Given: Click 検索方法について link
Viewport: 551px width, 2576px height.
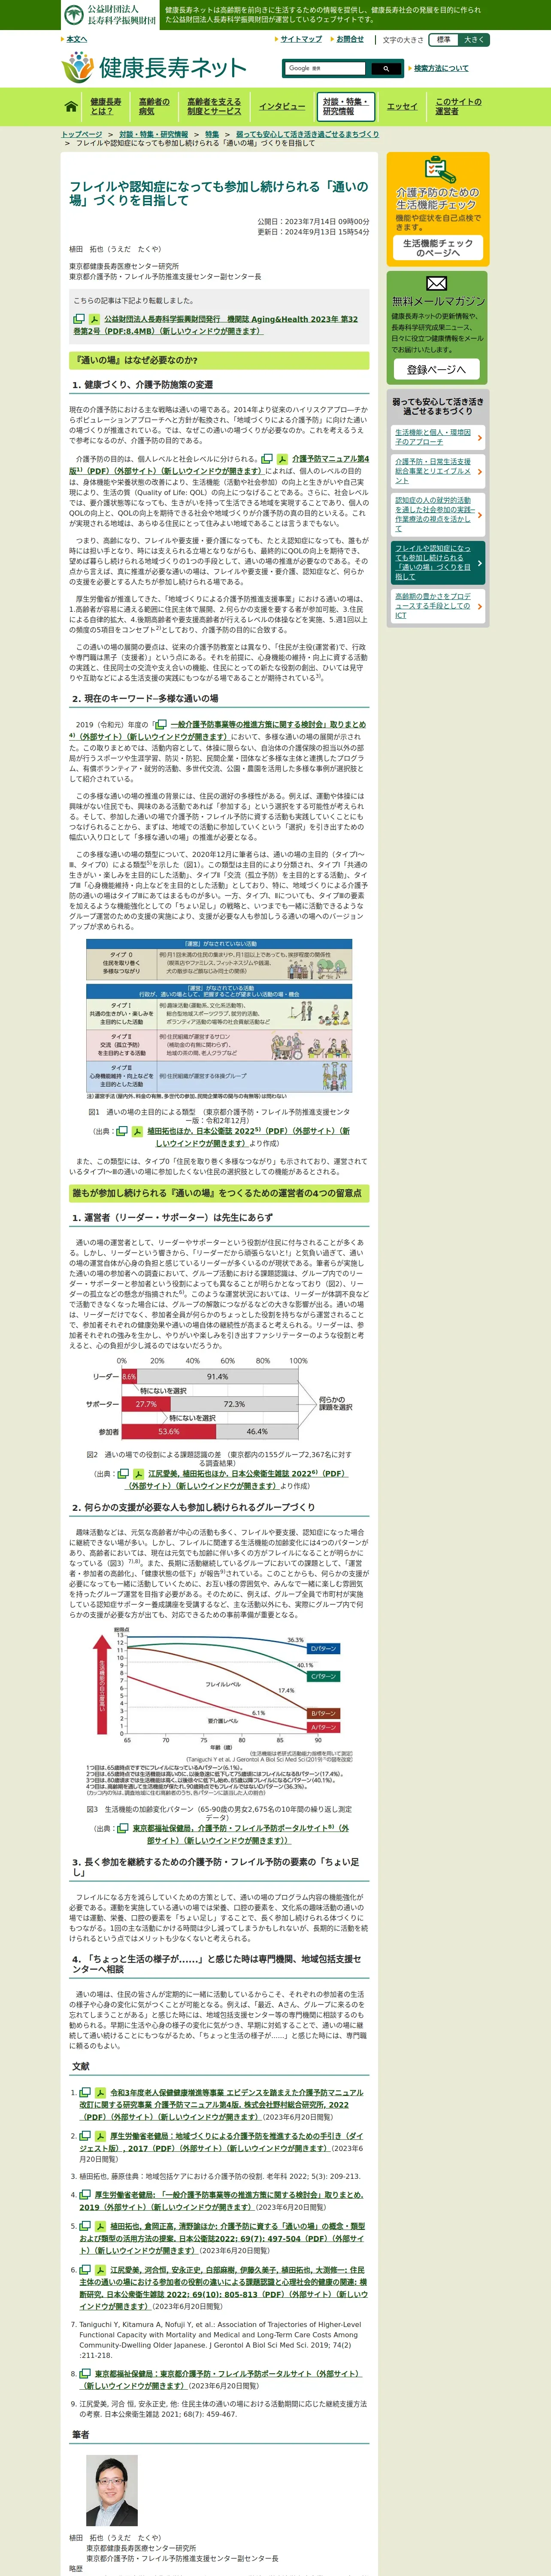Looking at the screenshot, I should pos(441,69).
